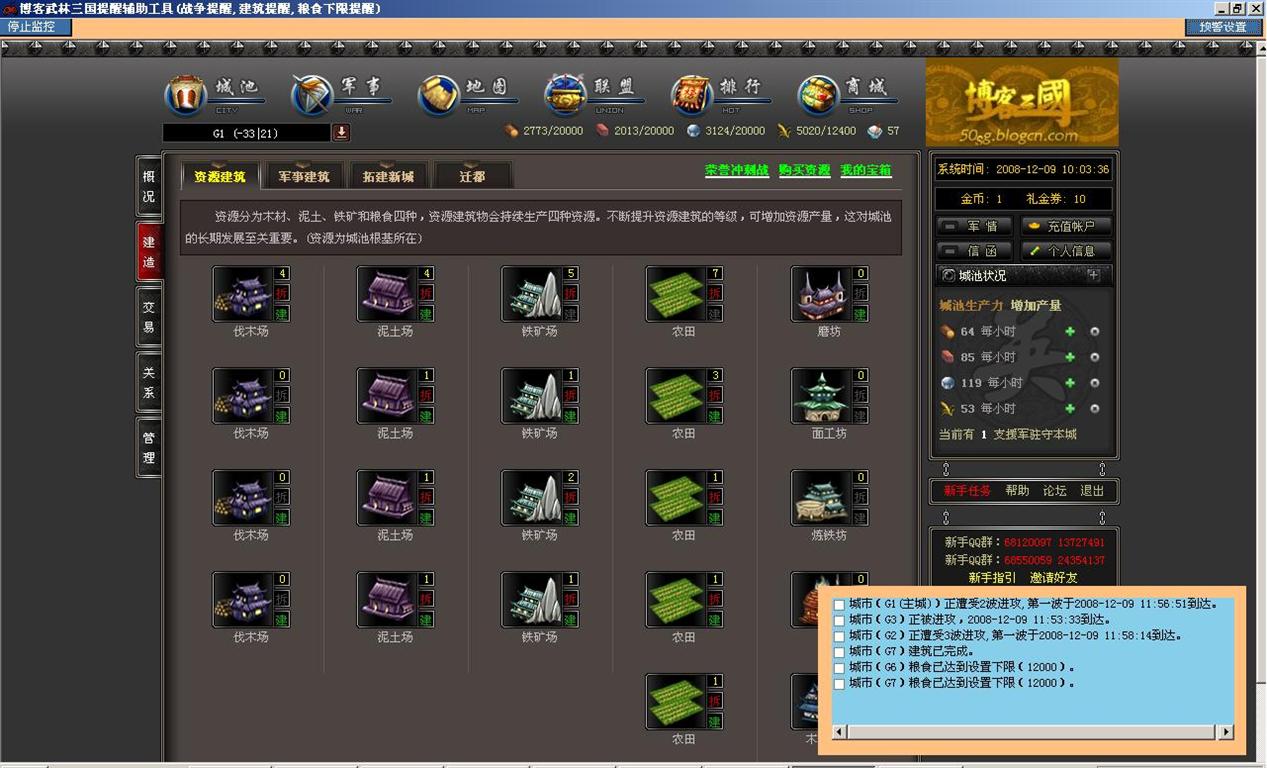Image resolution: width=1267 pixels, height=768 pixels.
Task: Click 拆 demolish on level 7 农田
Action: click(715, 293)
